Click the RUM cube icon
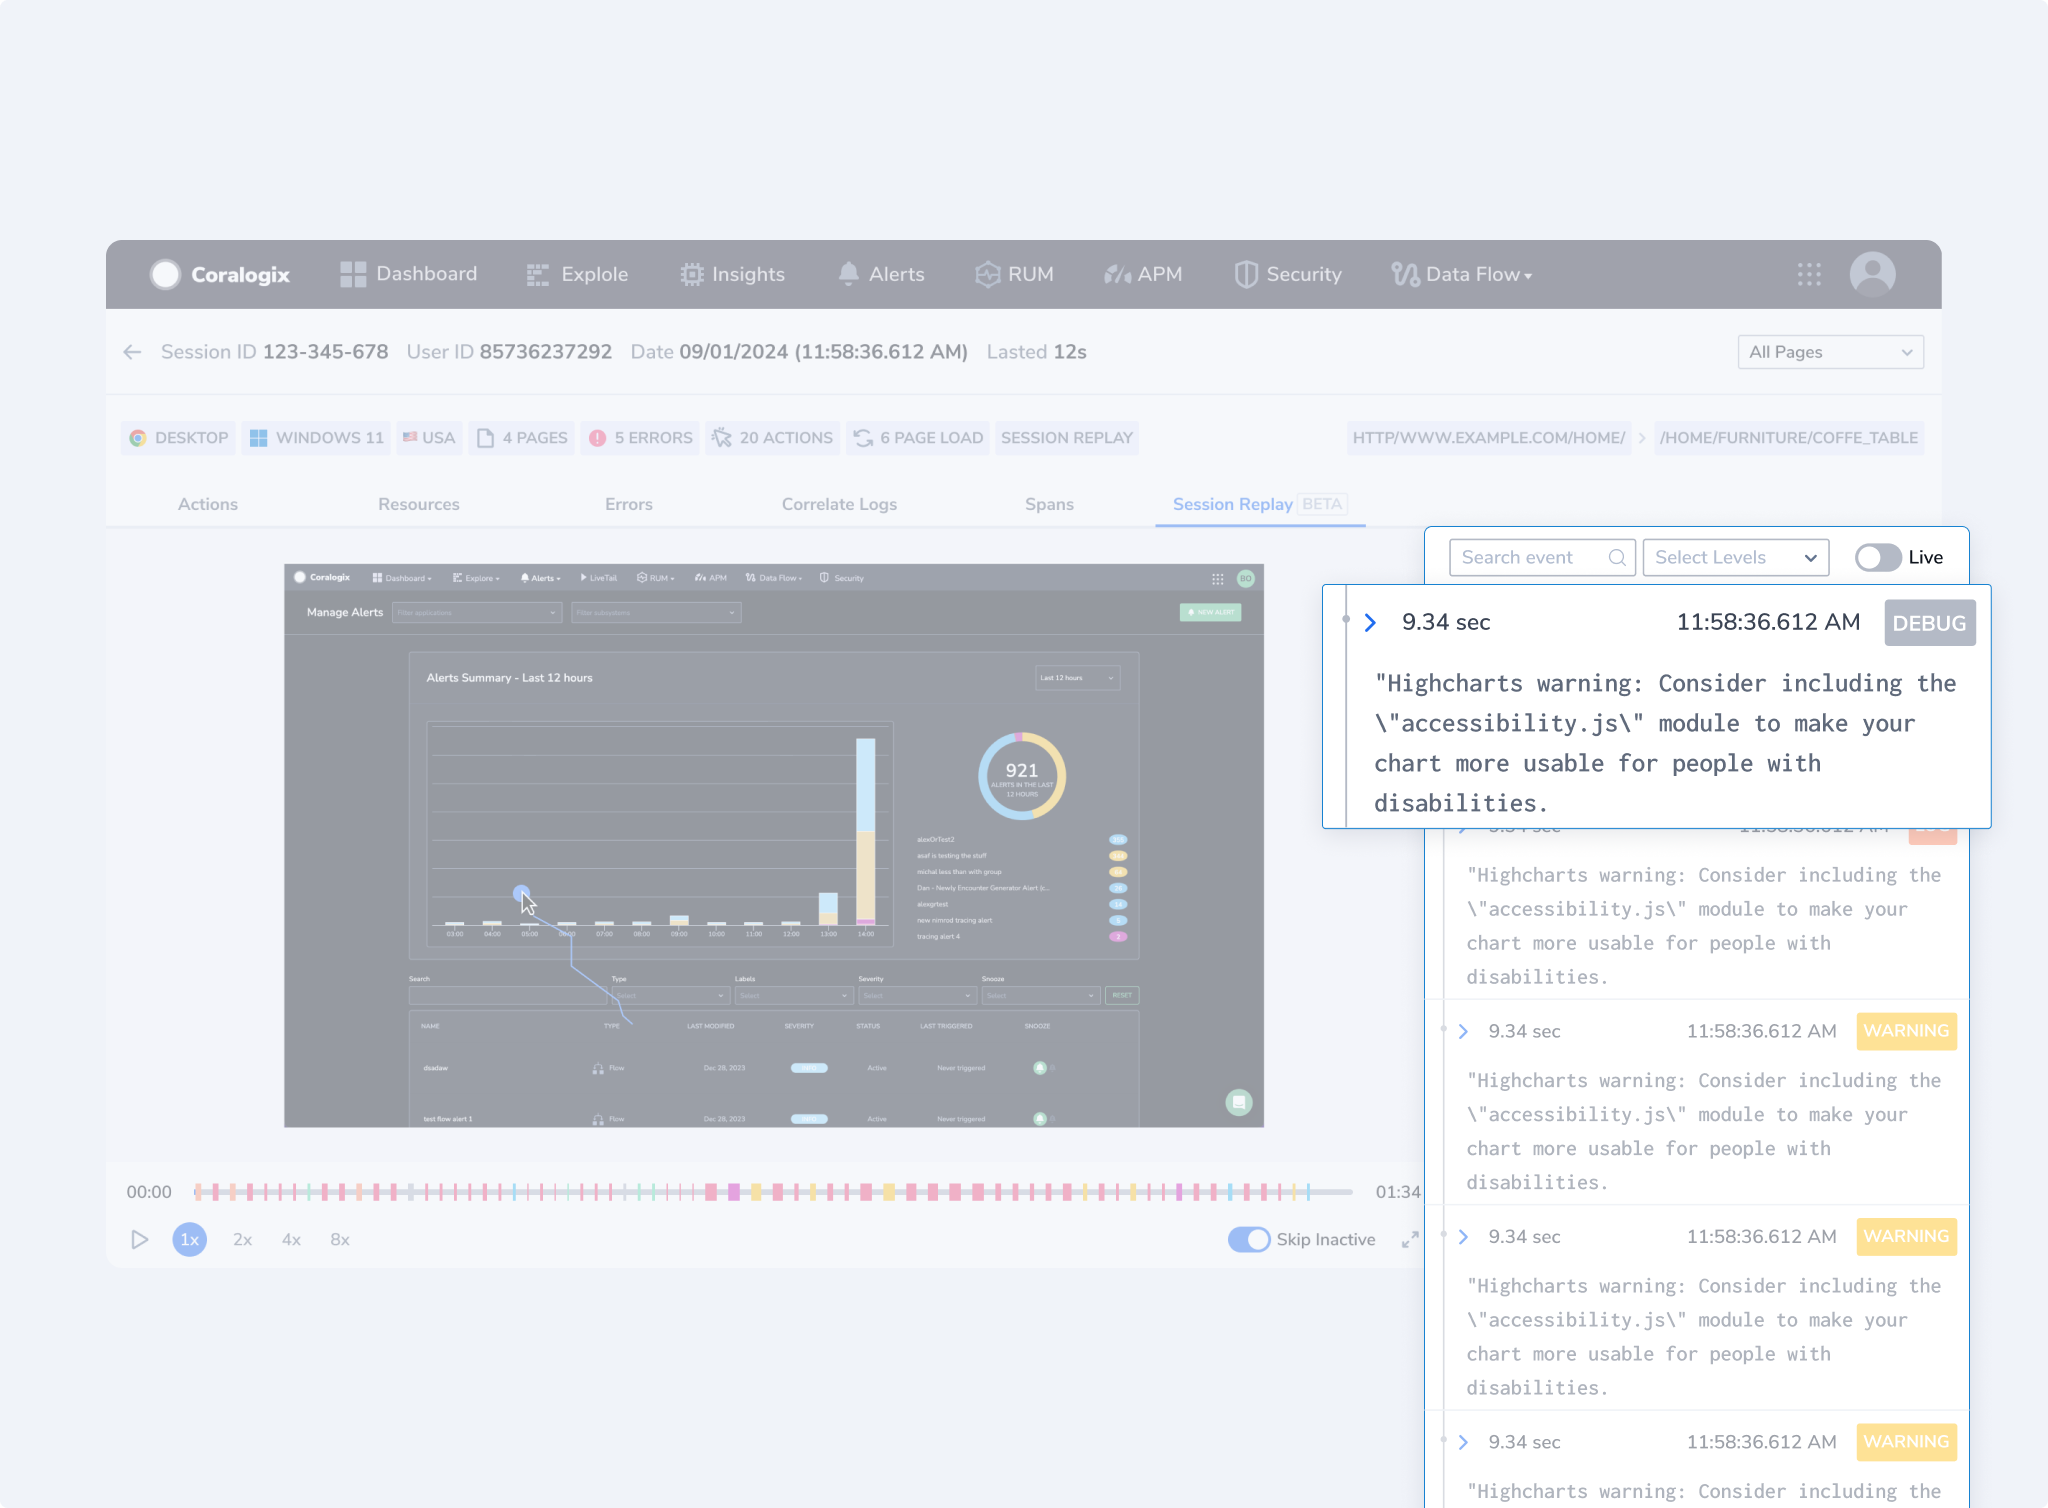Image resolution: width=2048 pixels, height=1508 pixels. [988, 274]
